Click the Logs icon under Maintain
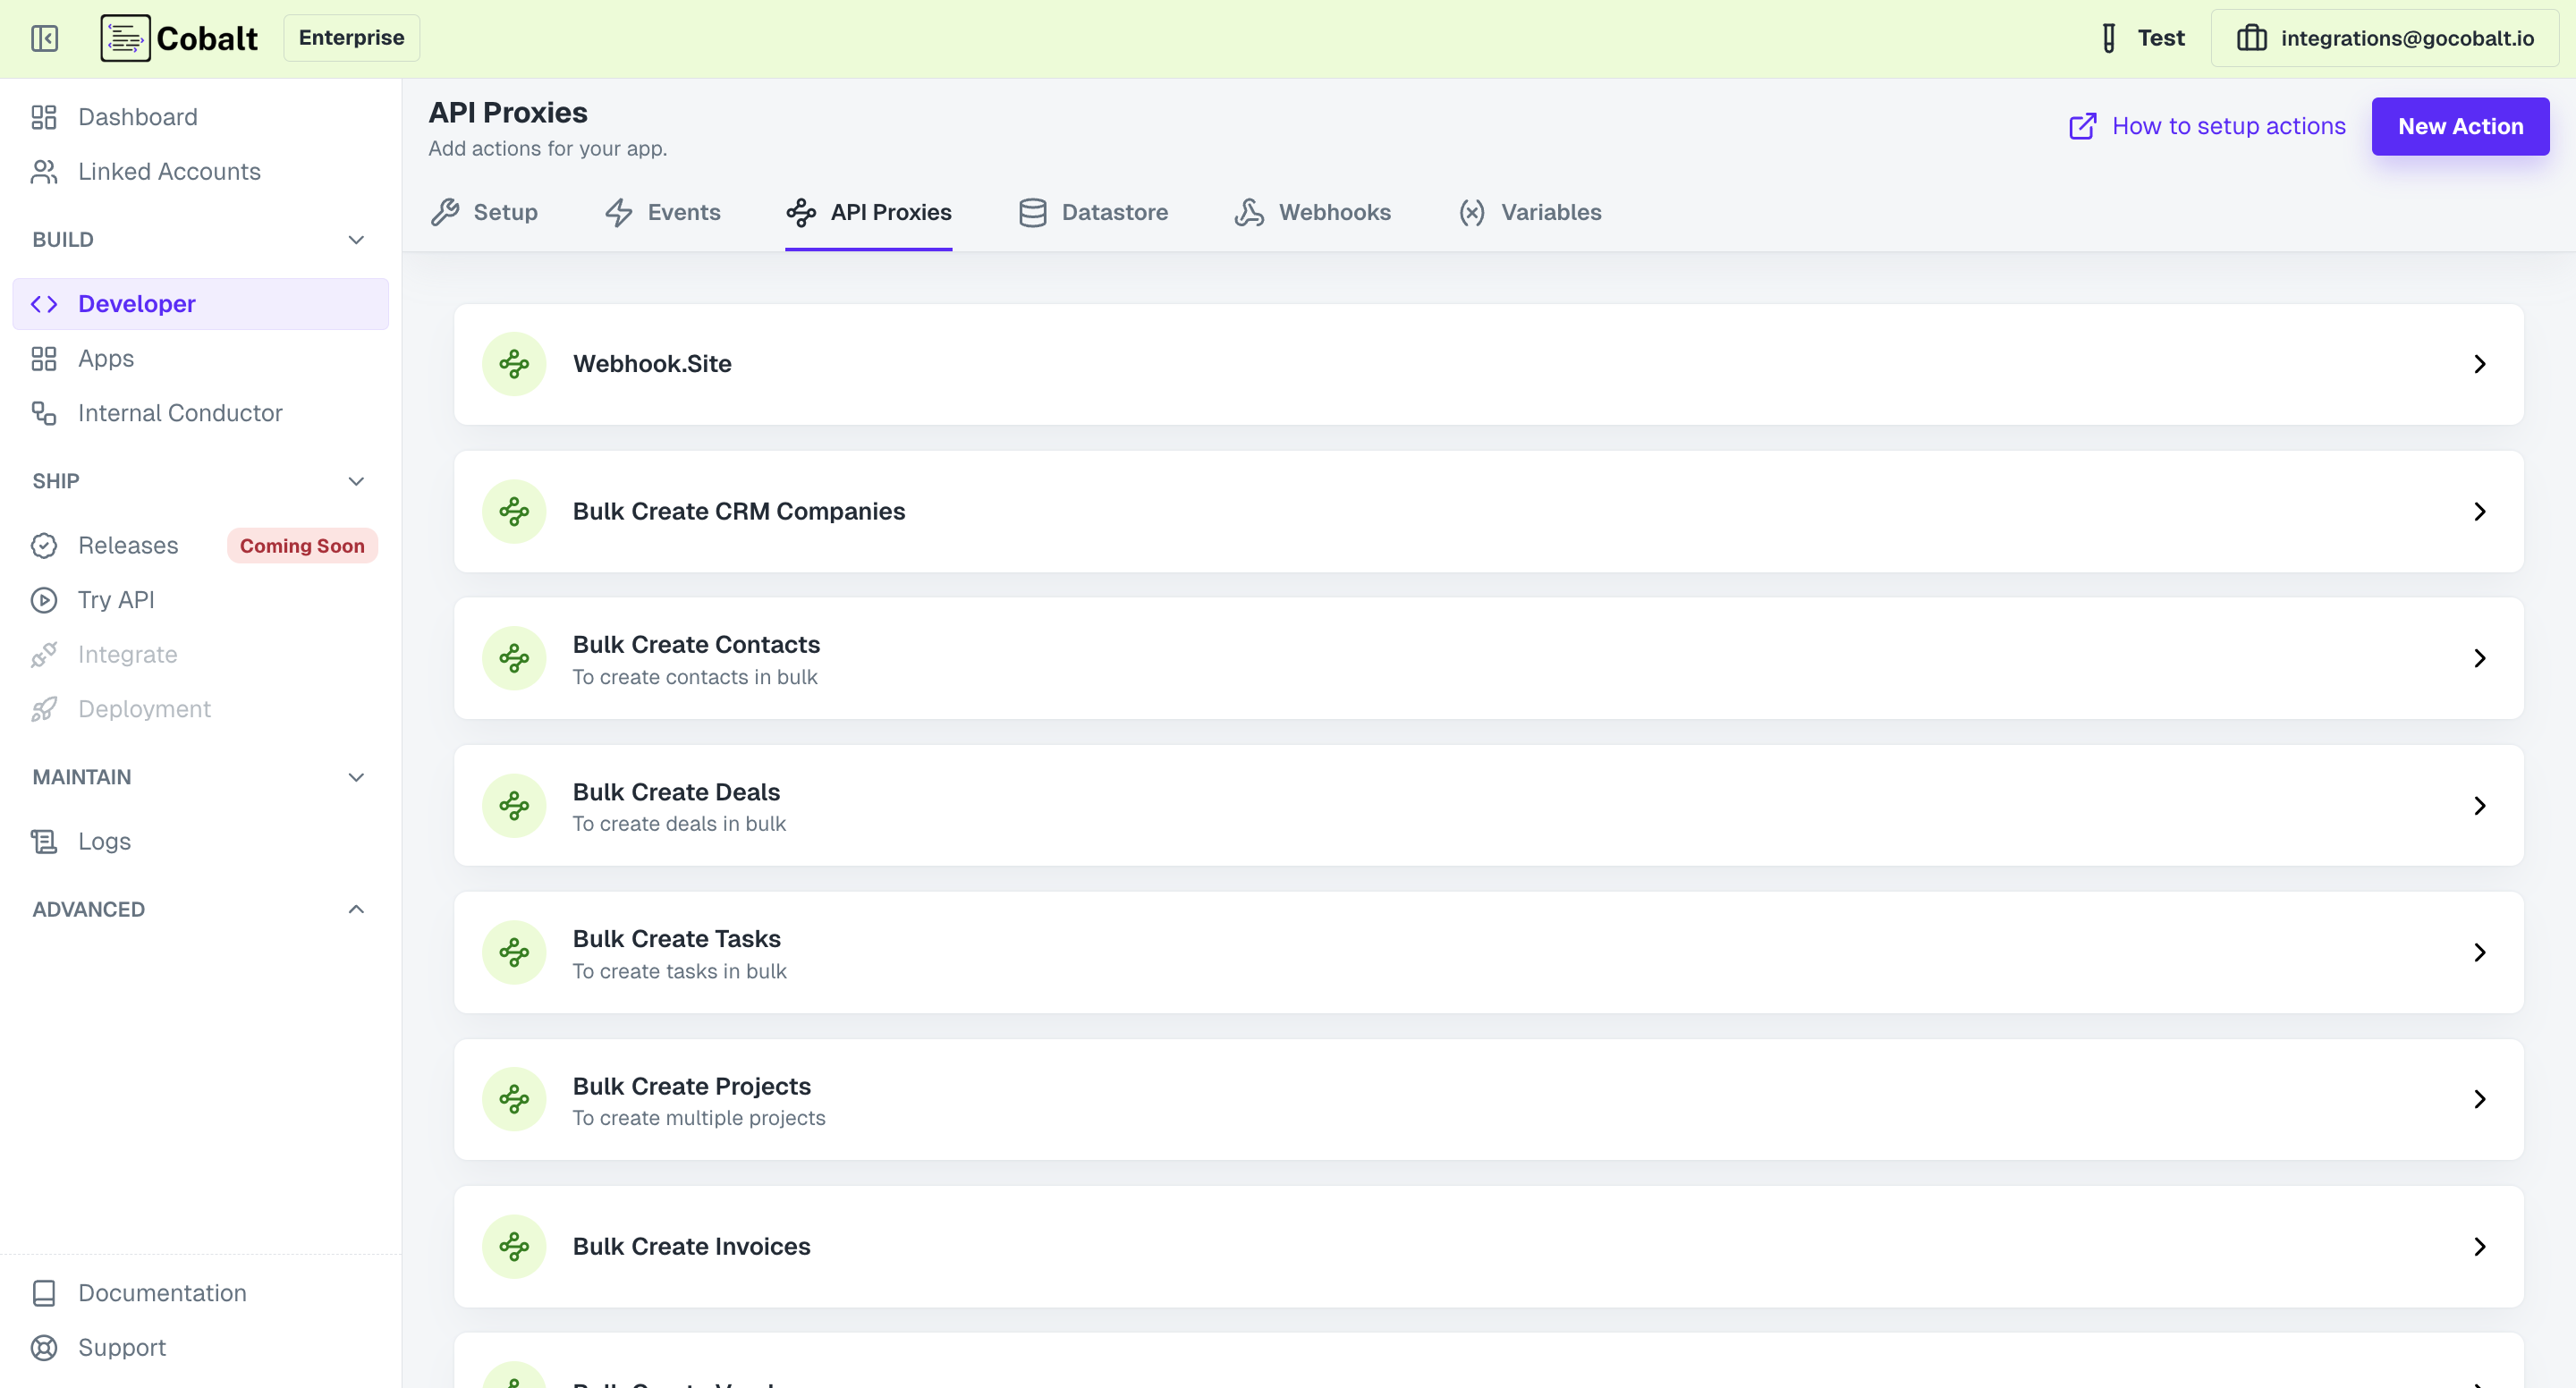 tap(43, 841)
